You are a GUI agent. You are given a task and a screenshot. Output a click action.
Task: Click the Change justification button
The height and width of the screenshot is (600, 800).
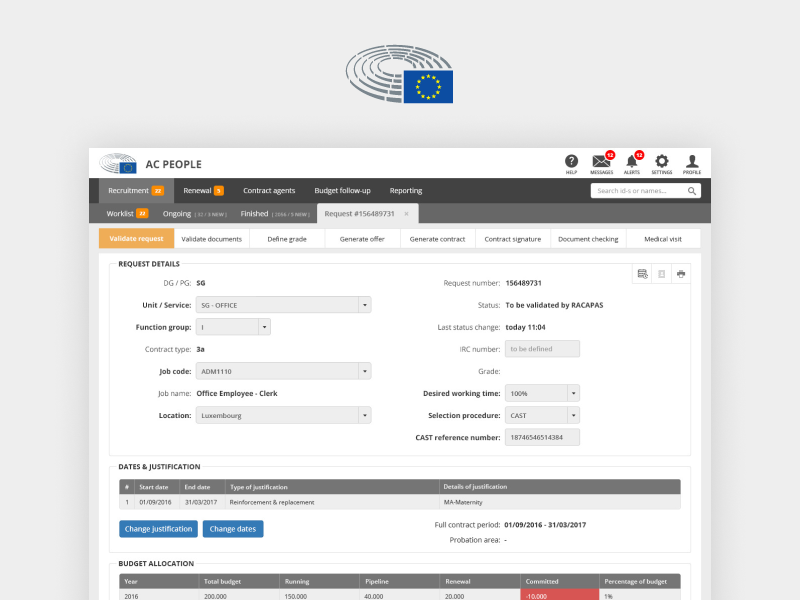tap(158, 529)
